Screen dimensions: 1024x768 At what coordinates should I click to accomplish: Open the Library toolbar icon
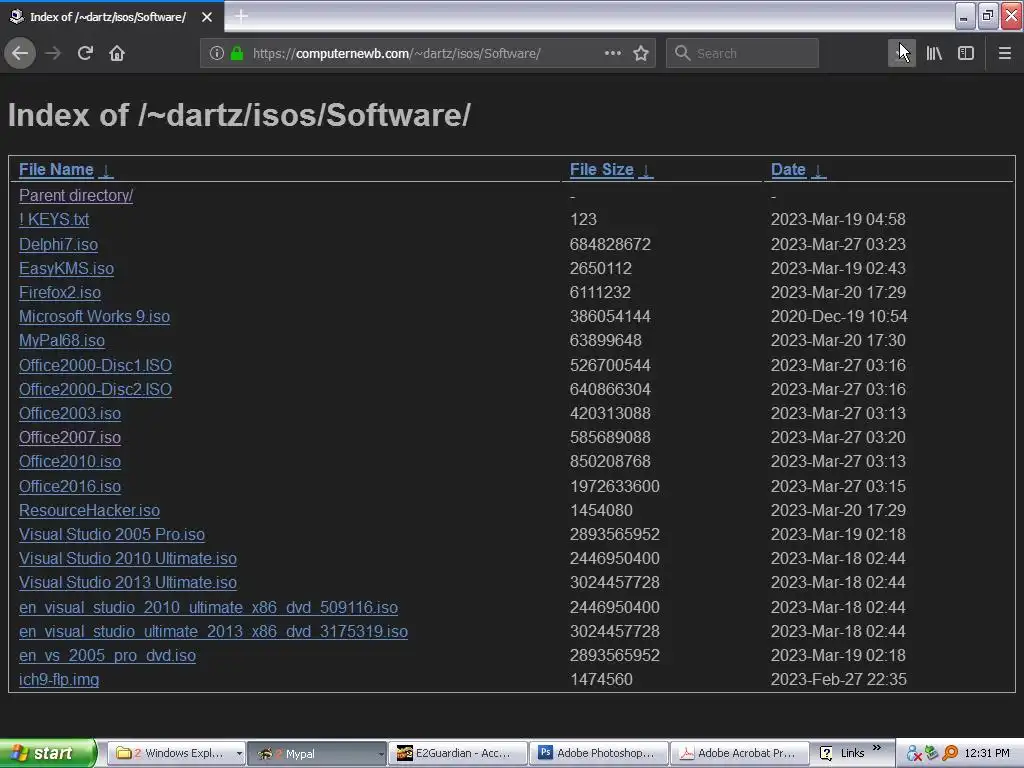(934, 53)
